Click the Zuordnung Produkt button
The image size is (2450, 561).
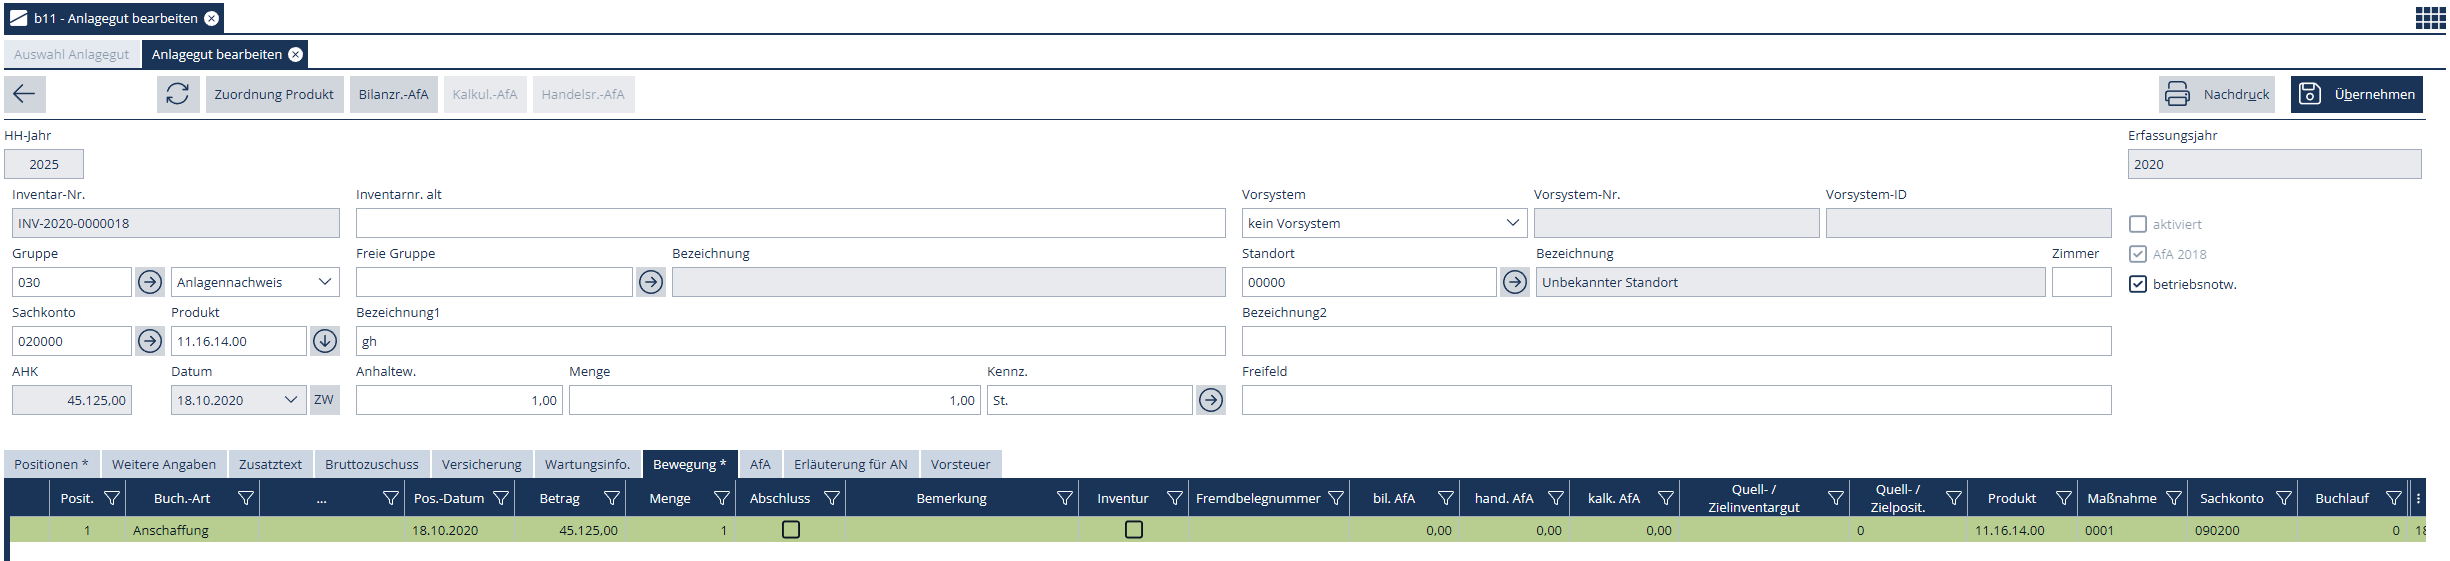274,94
